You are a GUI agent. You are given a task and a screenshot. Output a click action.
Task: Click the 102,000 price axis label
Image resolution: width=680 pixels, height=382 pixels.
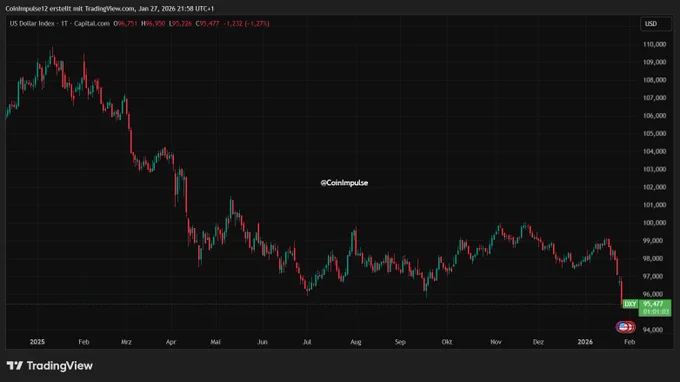pyautogui.click(x=654, y=187)
